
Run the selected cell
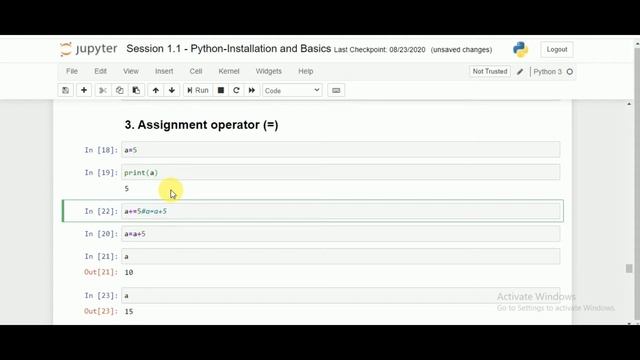[x=198, y=90]
